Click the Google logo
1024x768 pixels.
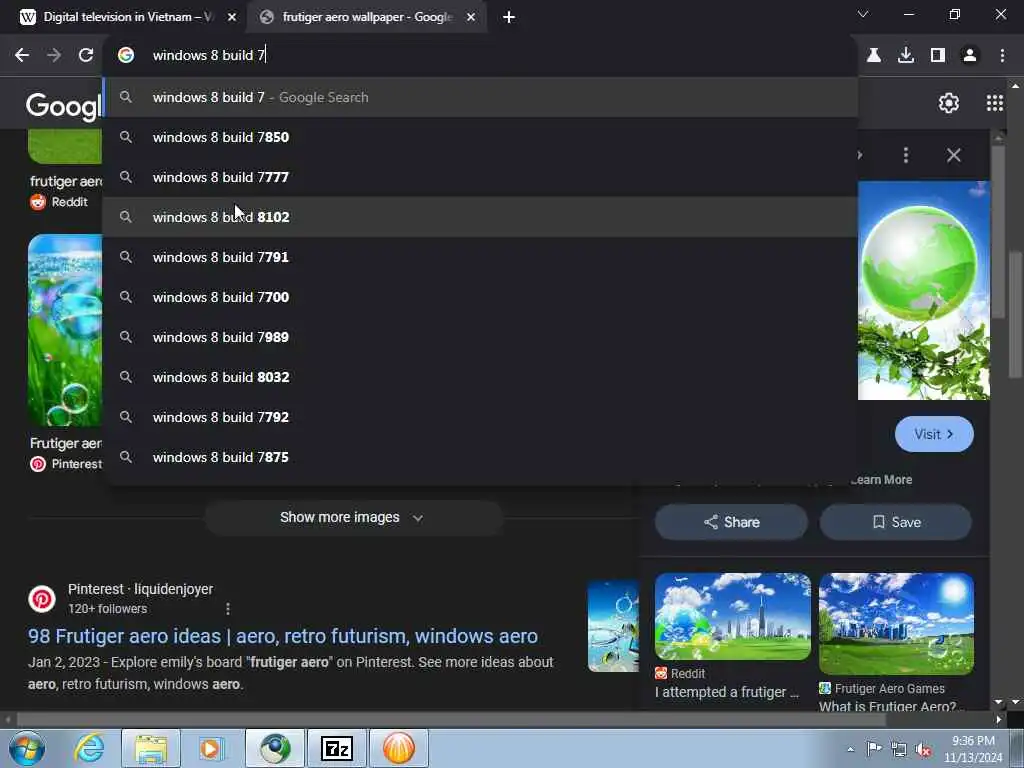[64, 105]
